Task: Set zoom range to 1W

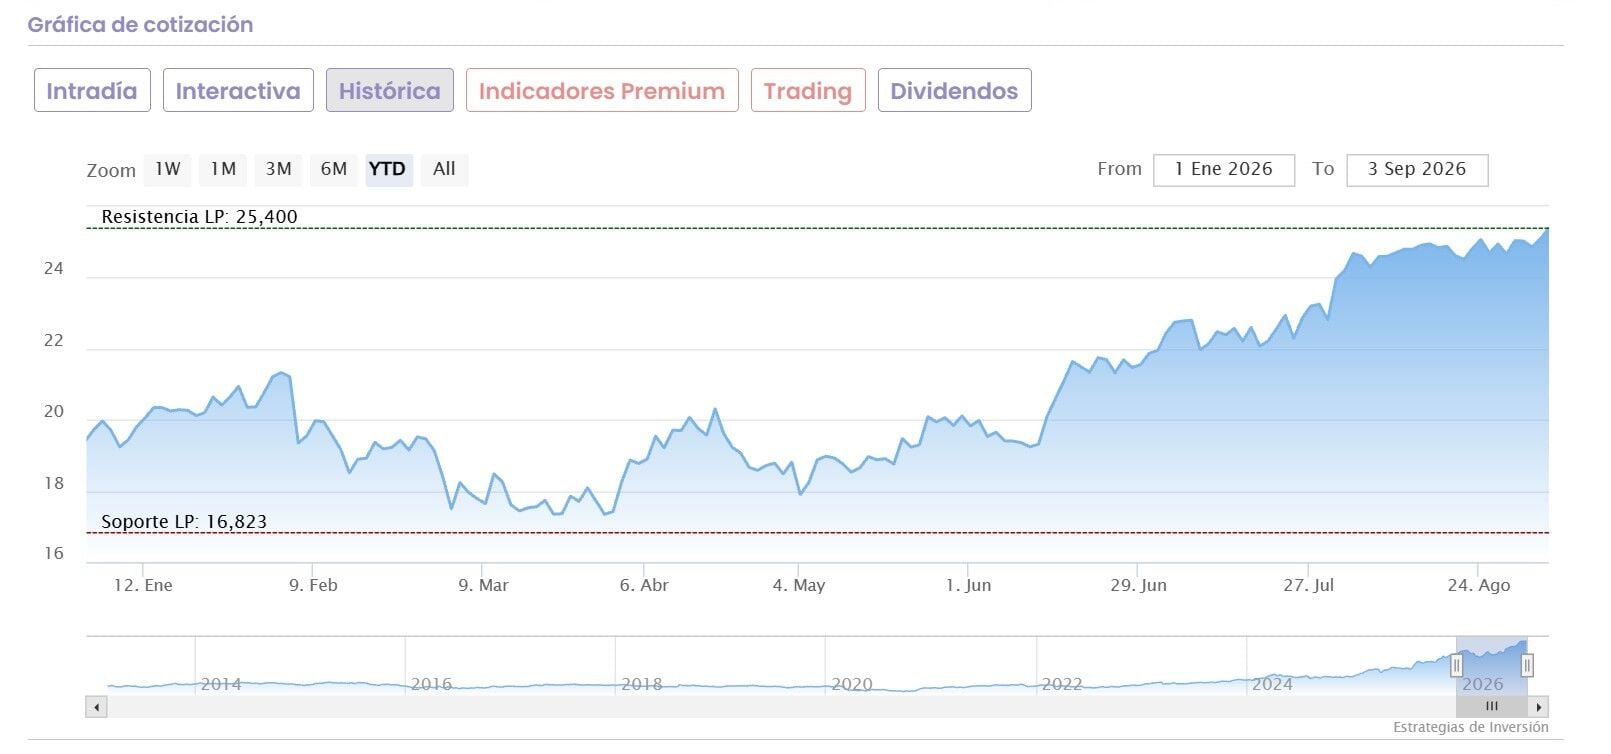Action: click(168, 169)
